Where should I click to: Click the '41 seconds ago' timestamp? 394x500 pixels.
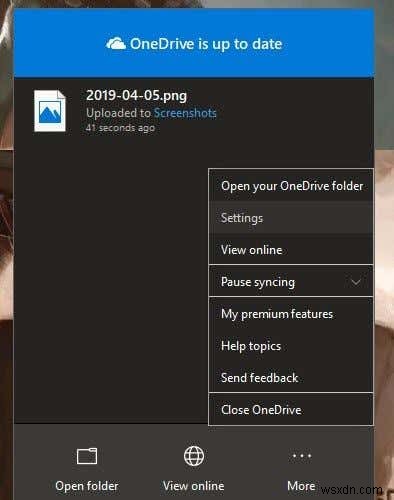coord(120,128)
